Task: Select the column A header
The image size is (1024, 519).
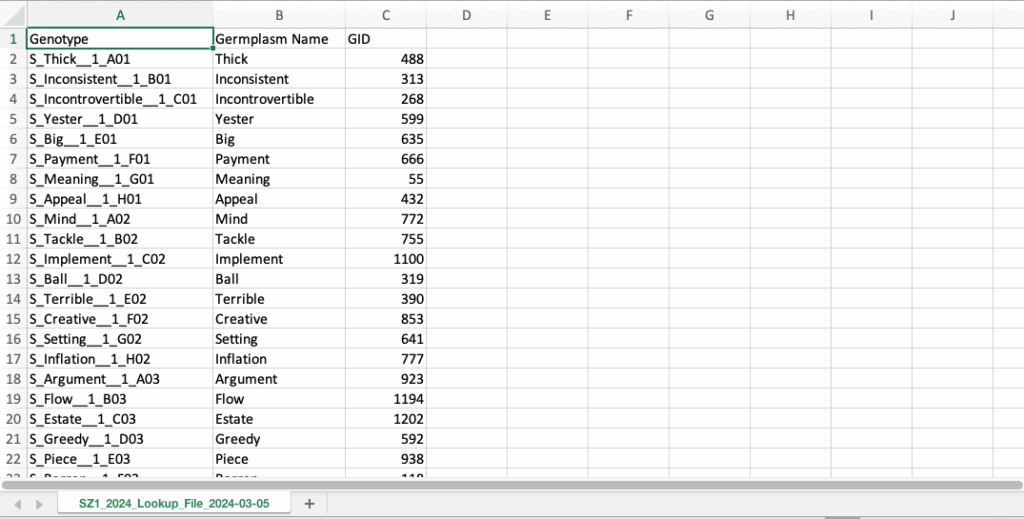Action: click(x=120, y=15)
